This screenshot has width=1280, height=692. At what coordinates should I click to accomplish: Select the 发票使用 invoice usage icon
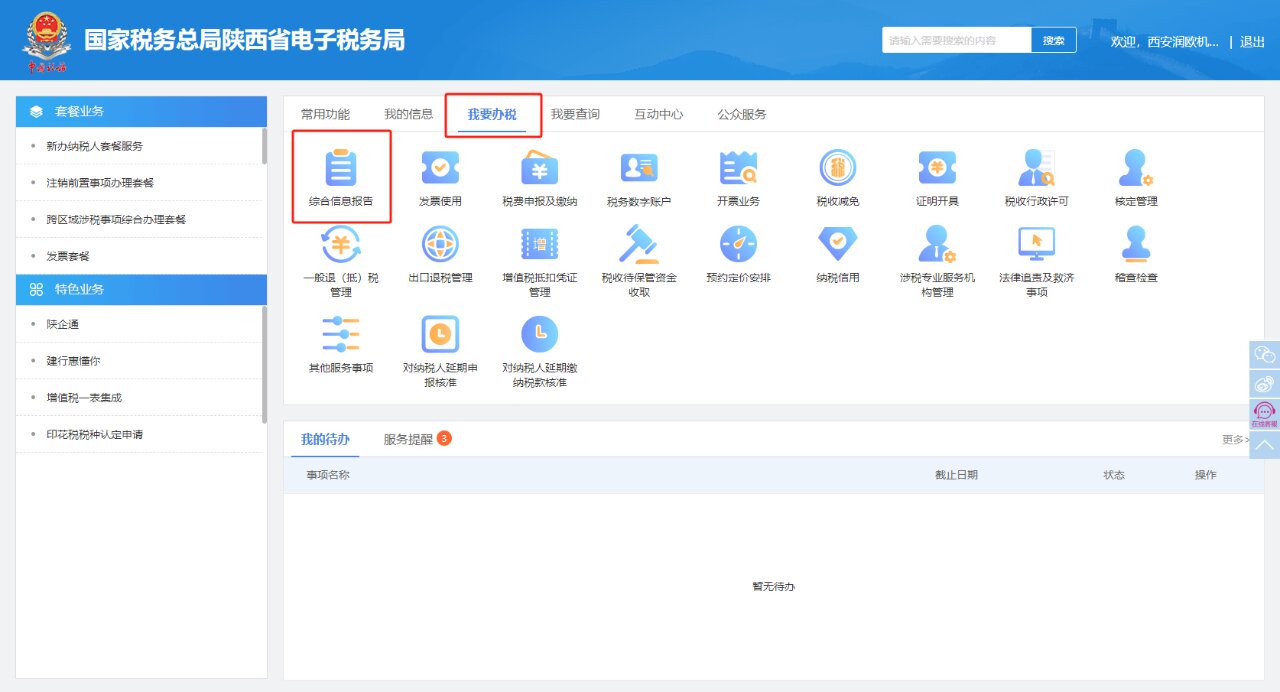pos(438,176)
